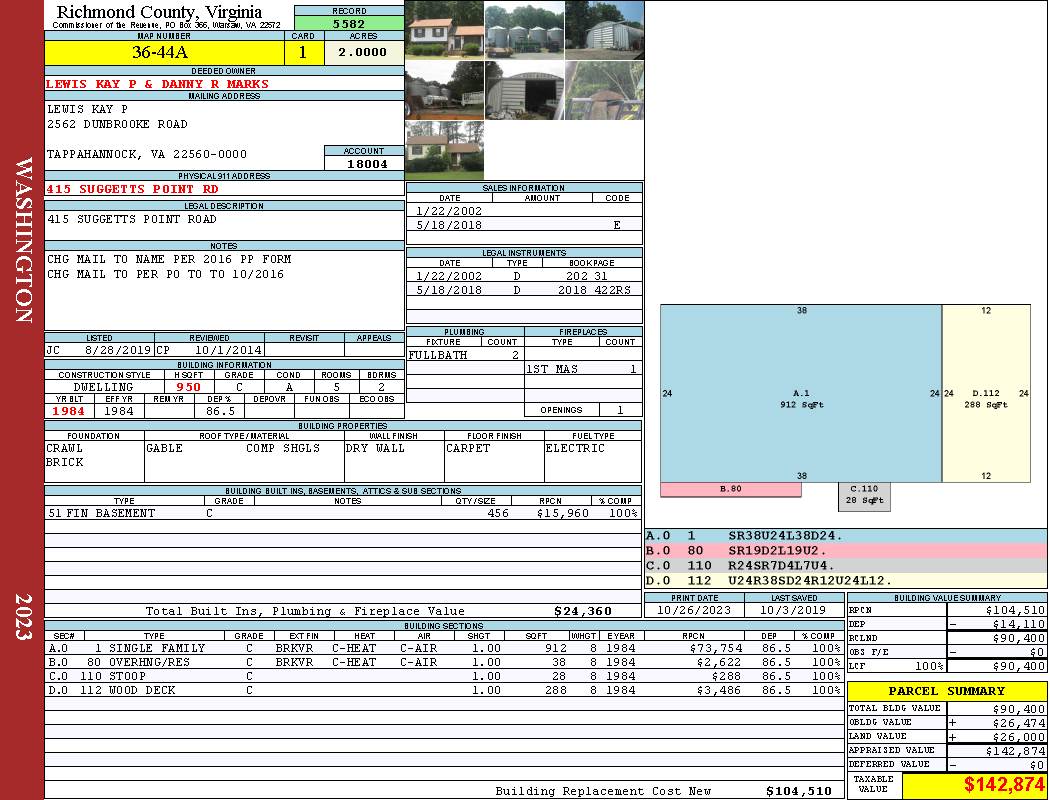The image size is (1050, 800).
Task: Click the green record number 5582
Action: click(349, 23)
